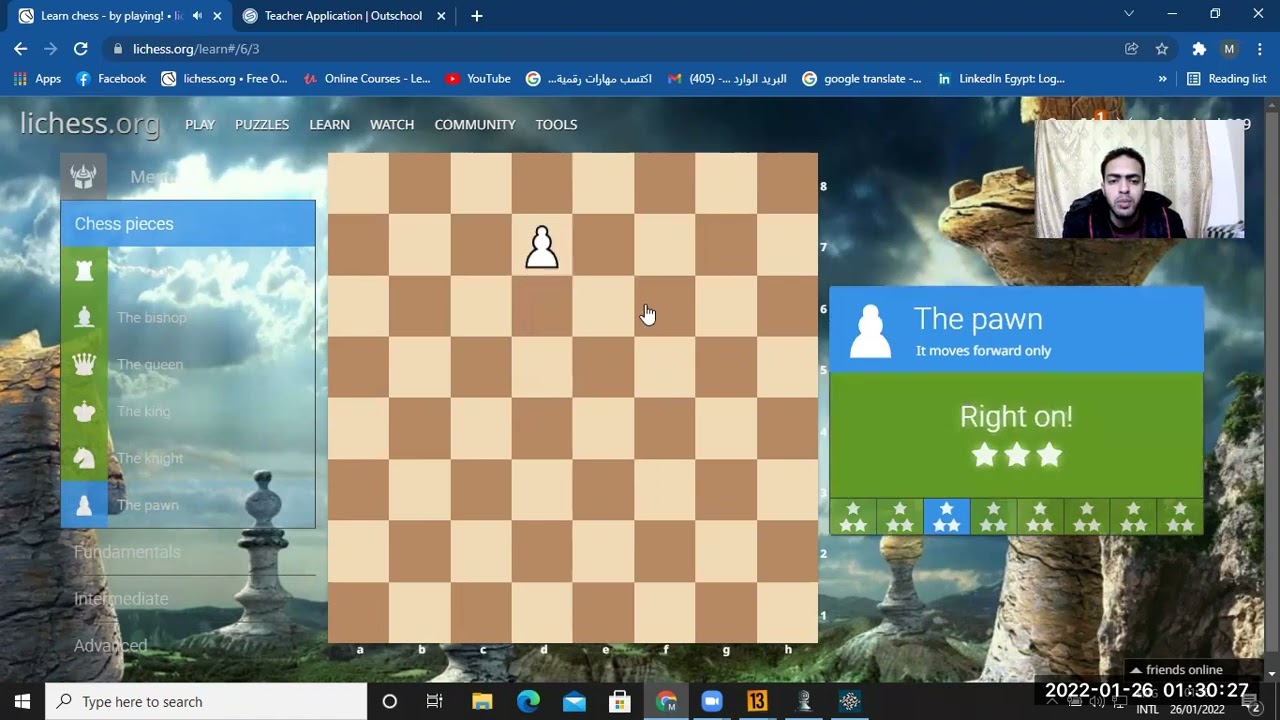Screen dimensions: 1280x720
Task: View site information lock icon
Action: [118, 48]
